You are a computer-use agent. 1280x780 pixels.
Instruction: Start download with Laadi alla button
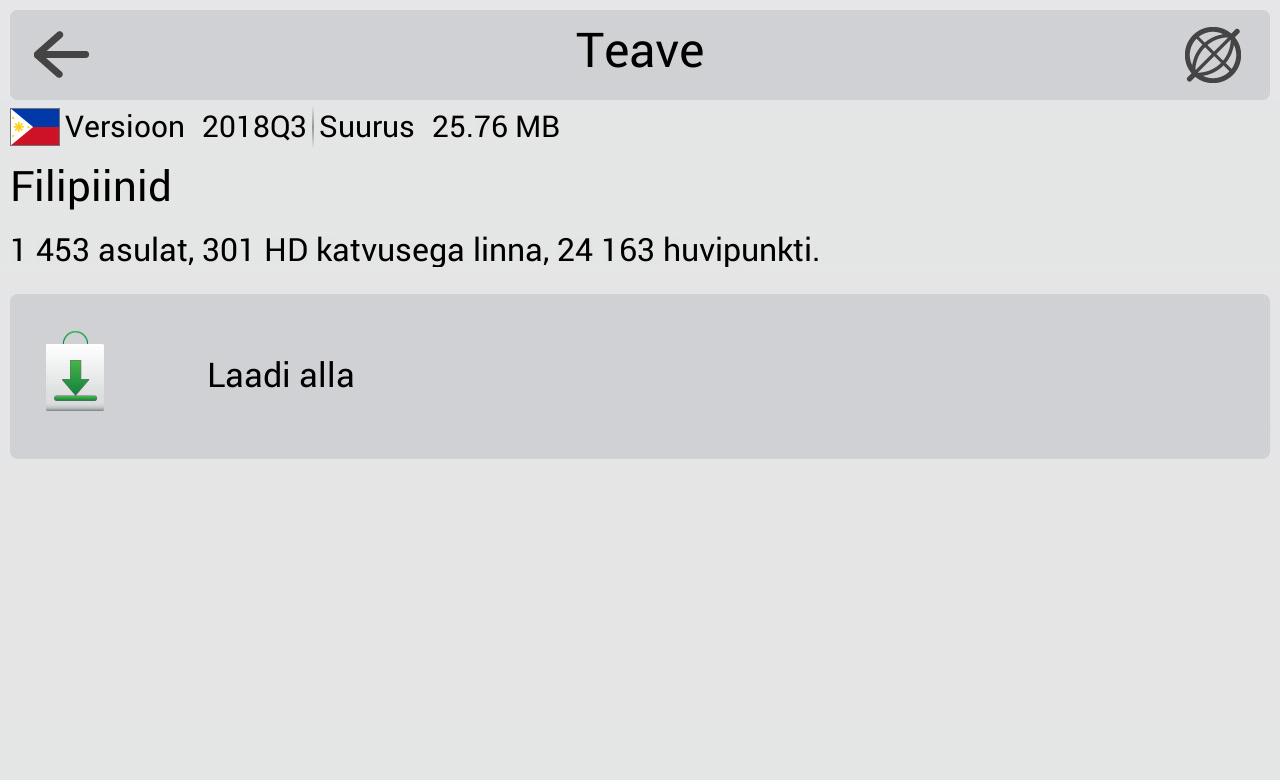coord(280,375)
